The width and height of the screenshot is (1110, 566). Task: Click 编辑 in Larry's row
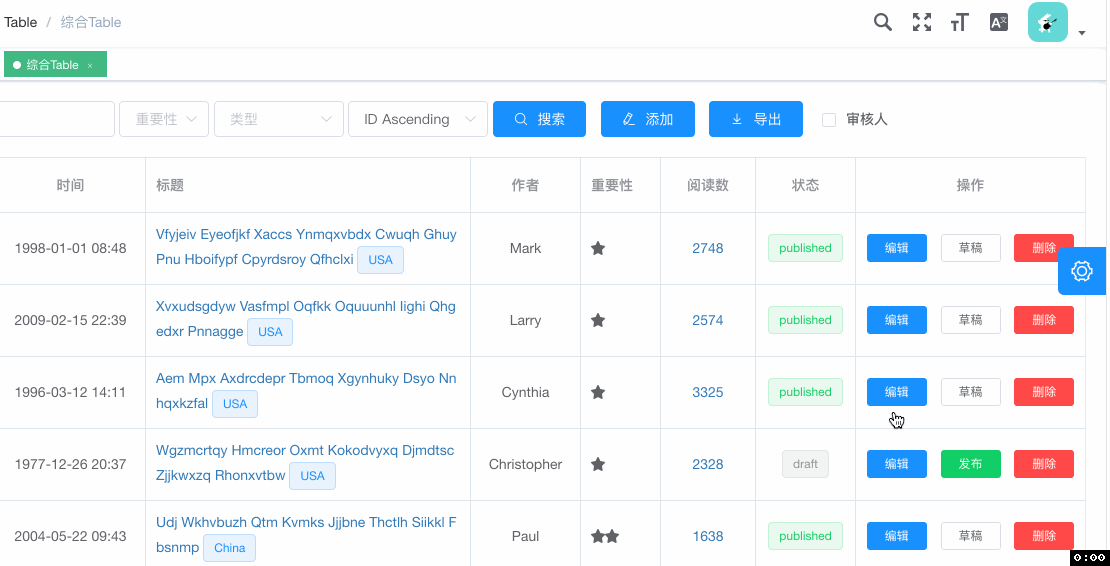(x=897, y=320)
